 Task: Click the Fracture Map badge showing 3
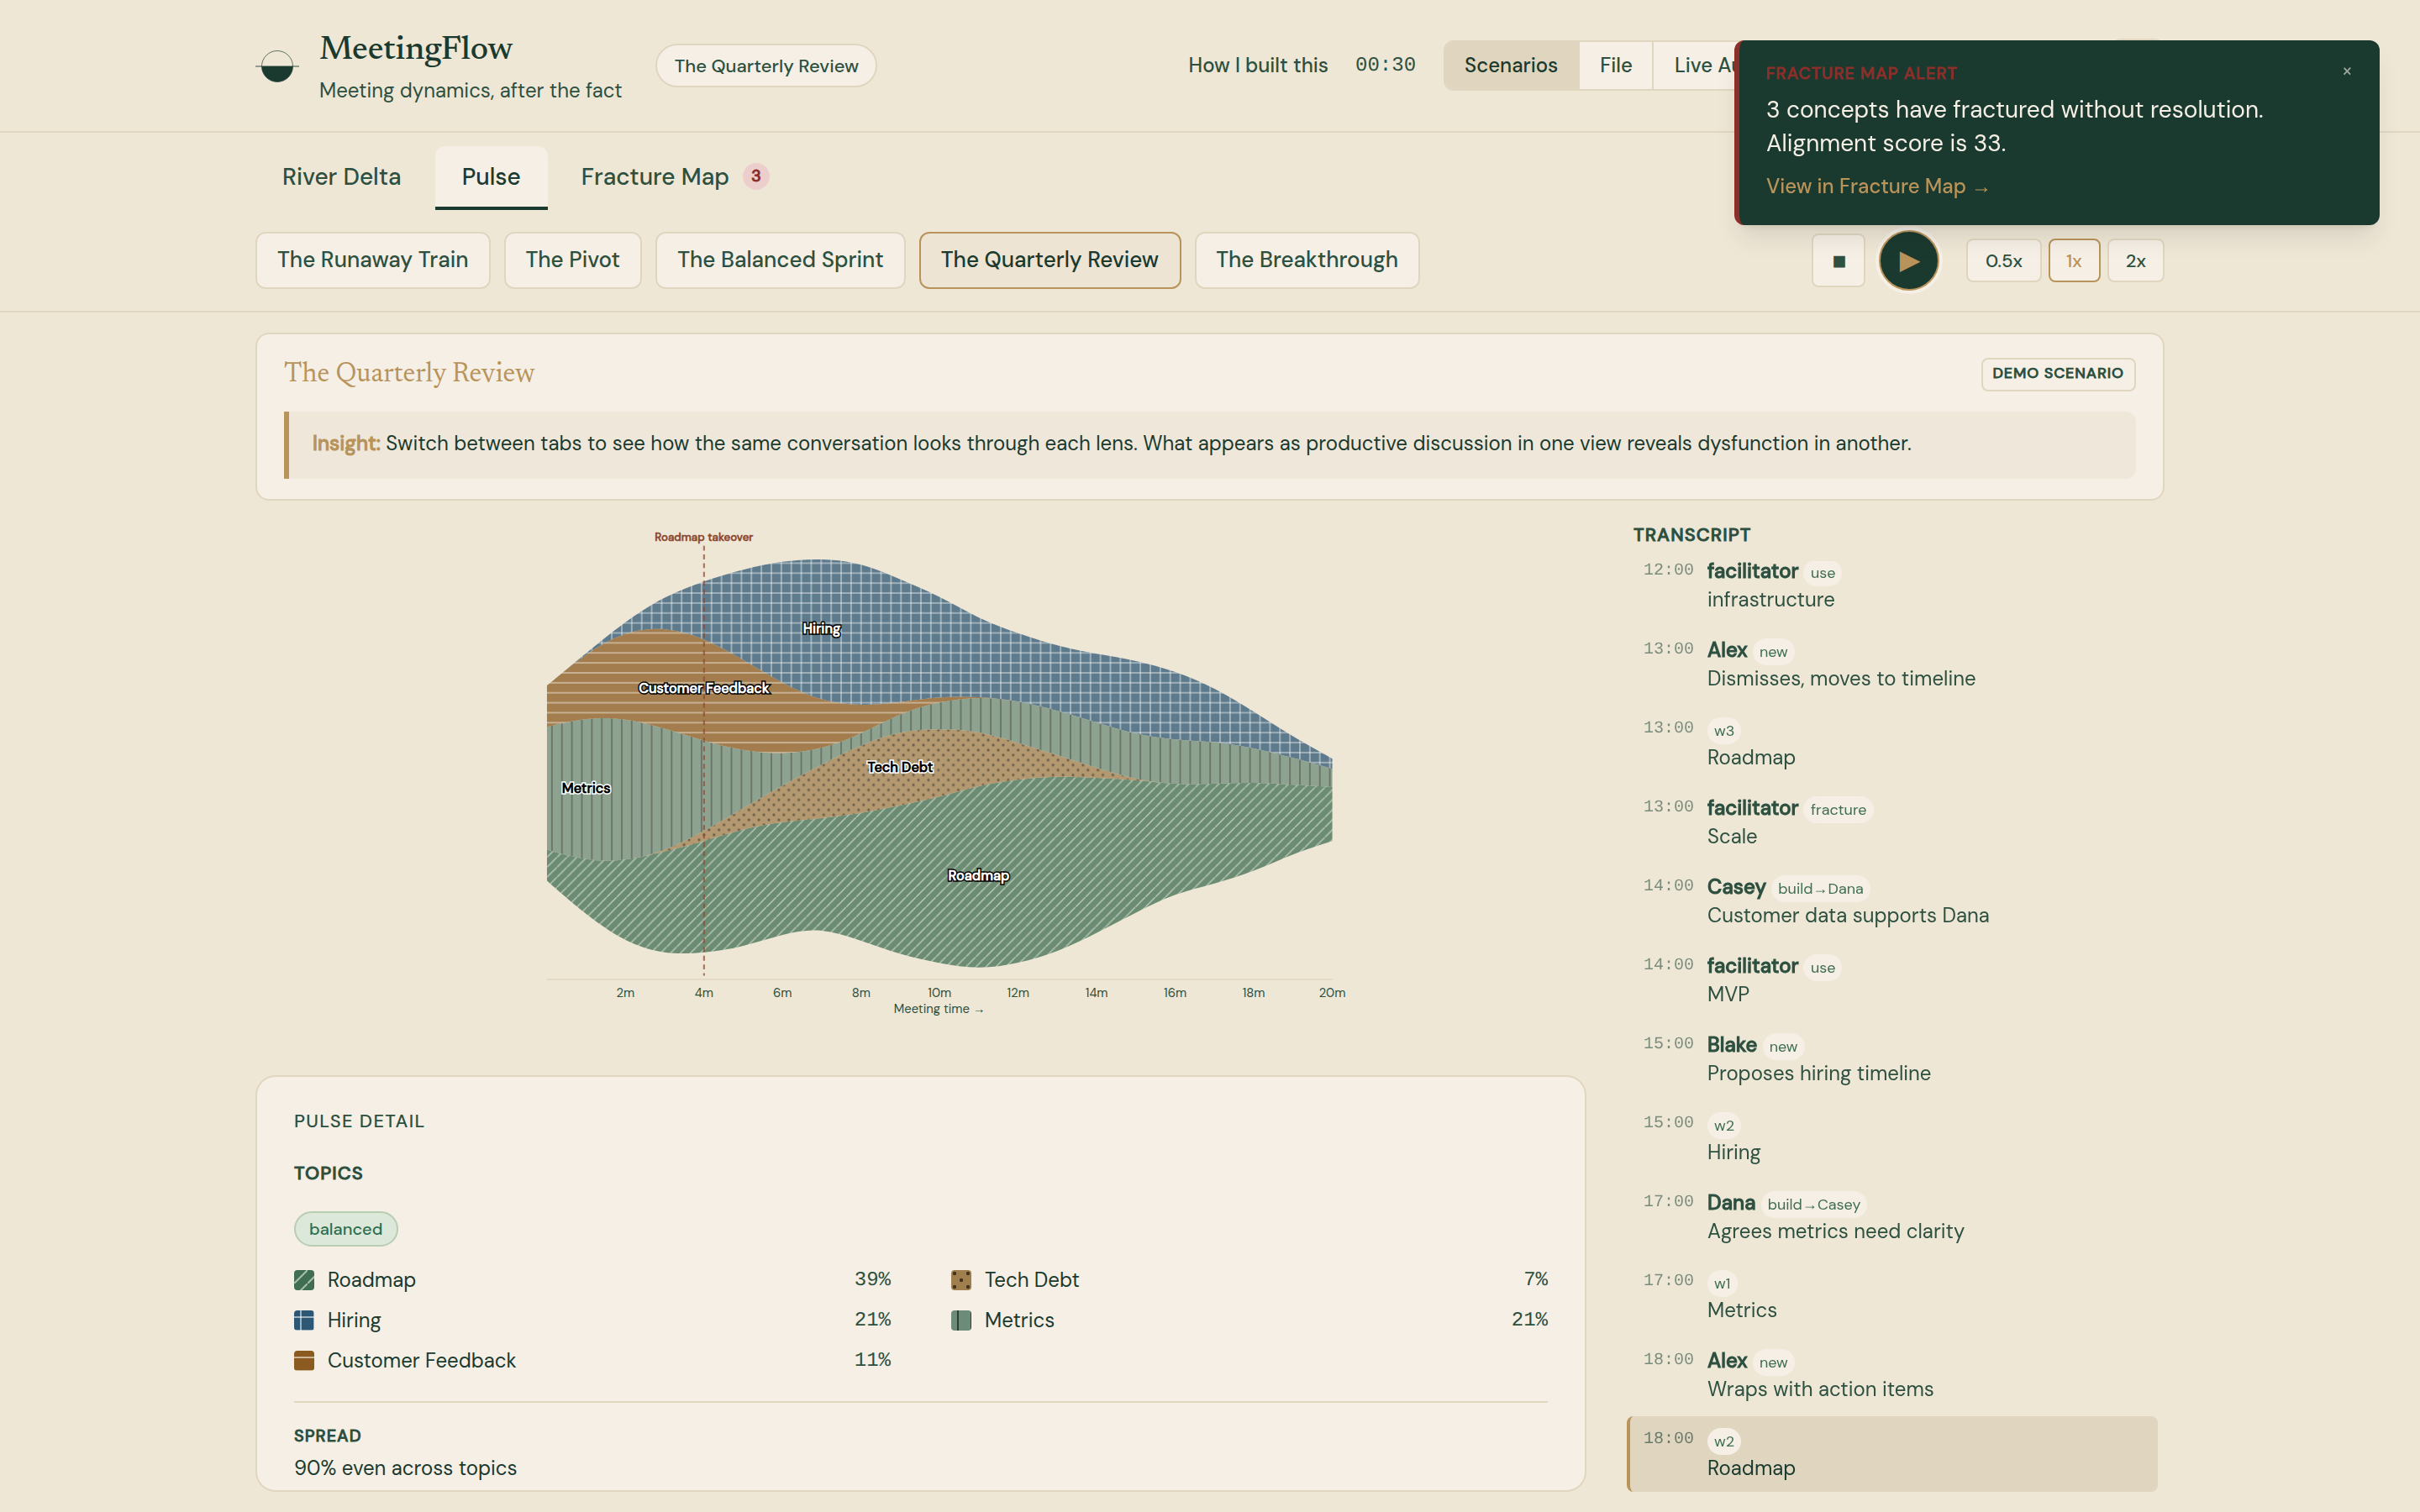756,176
